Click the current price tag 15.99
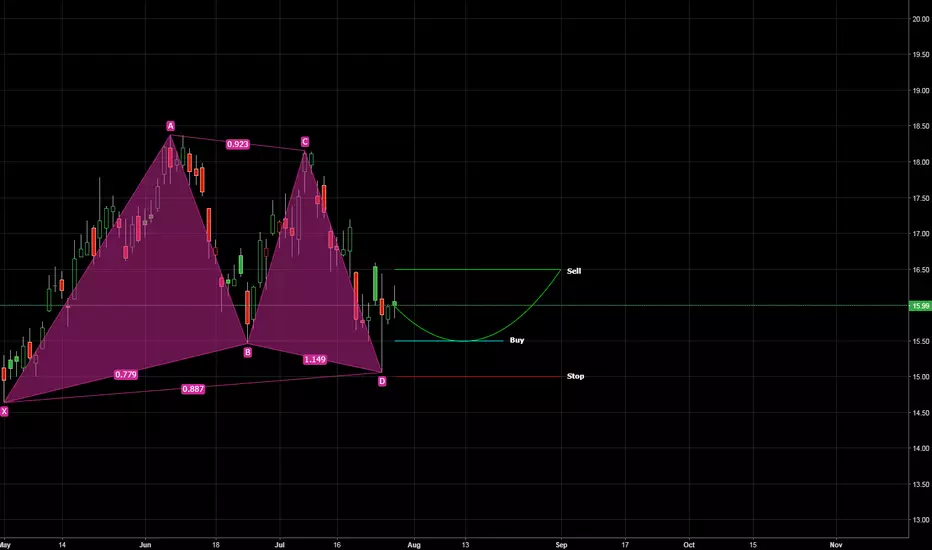The height and width of the screenshot is (550, 932). pos(920,306)
